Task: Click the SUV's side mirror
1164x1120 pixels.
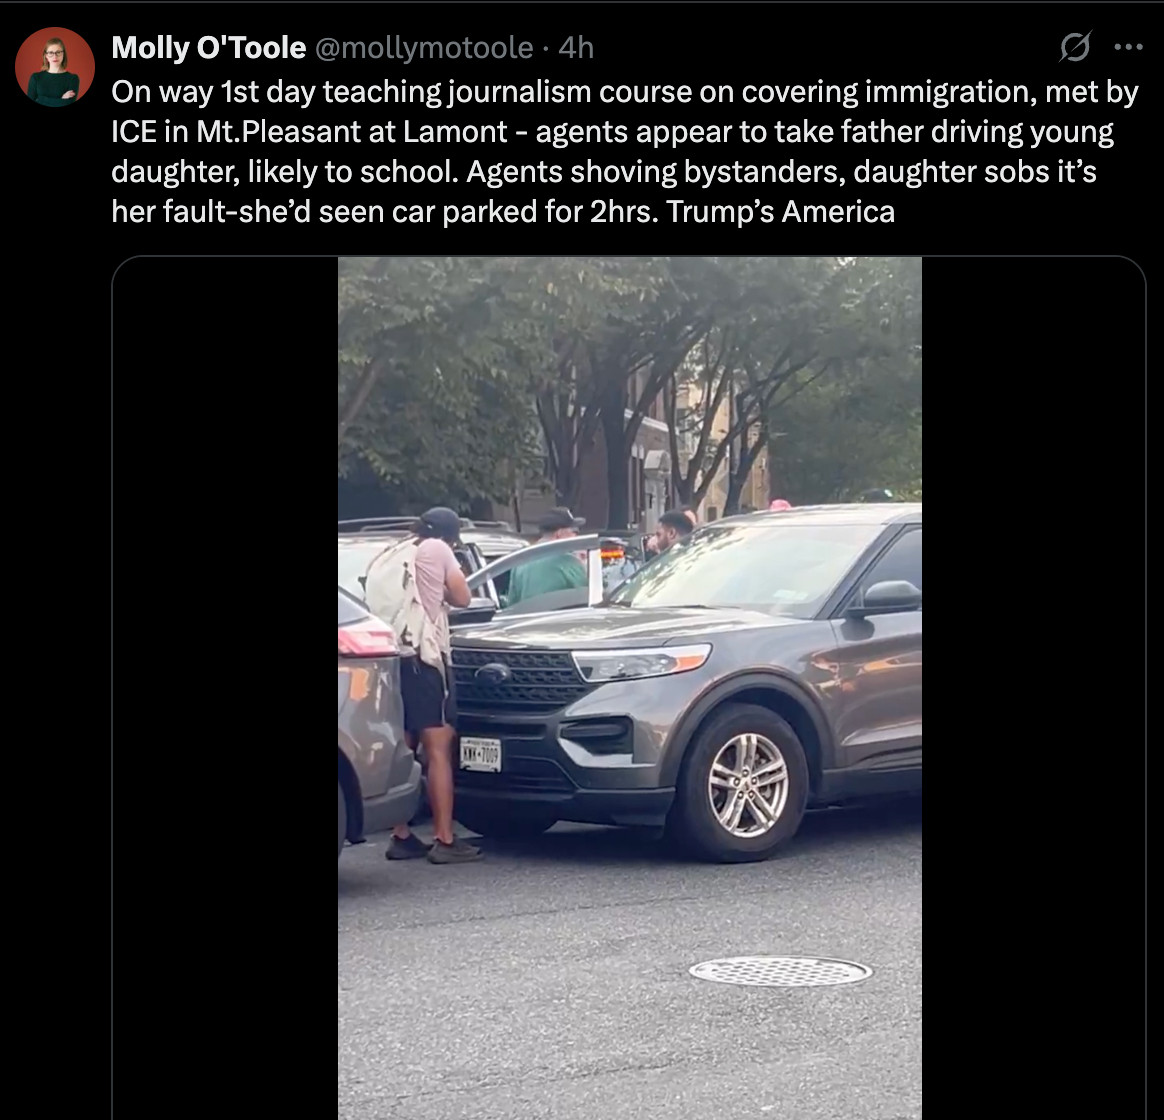Action: pos(888,598)
